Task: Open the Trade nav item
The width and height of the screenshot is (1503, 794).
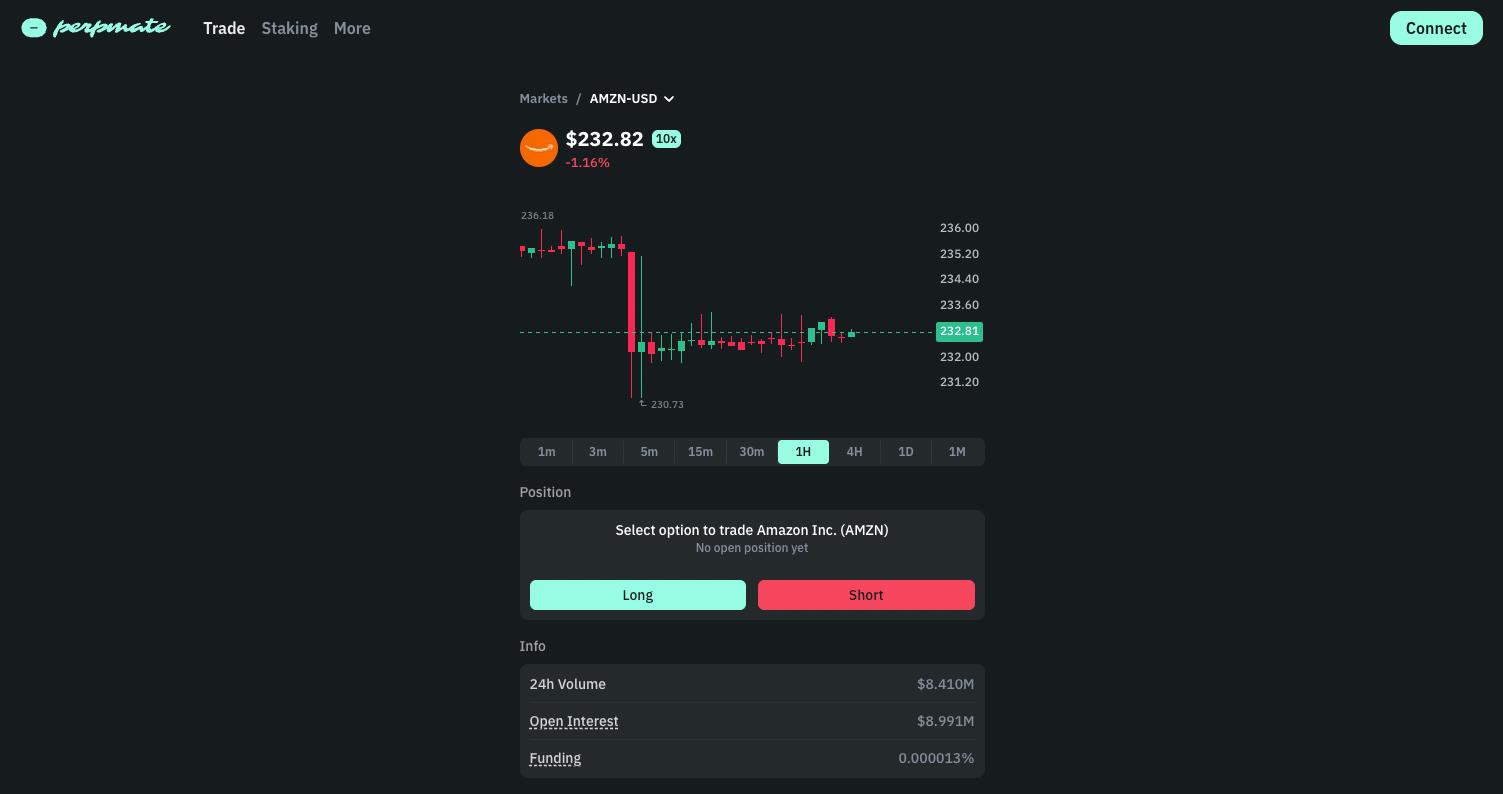Action: [x=224, y=28]
